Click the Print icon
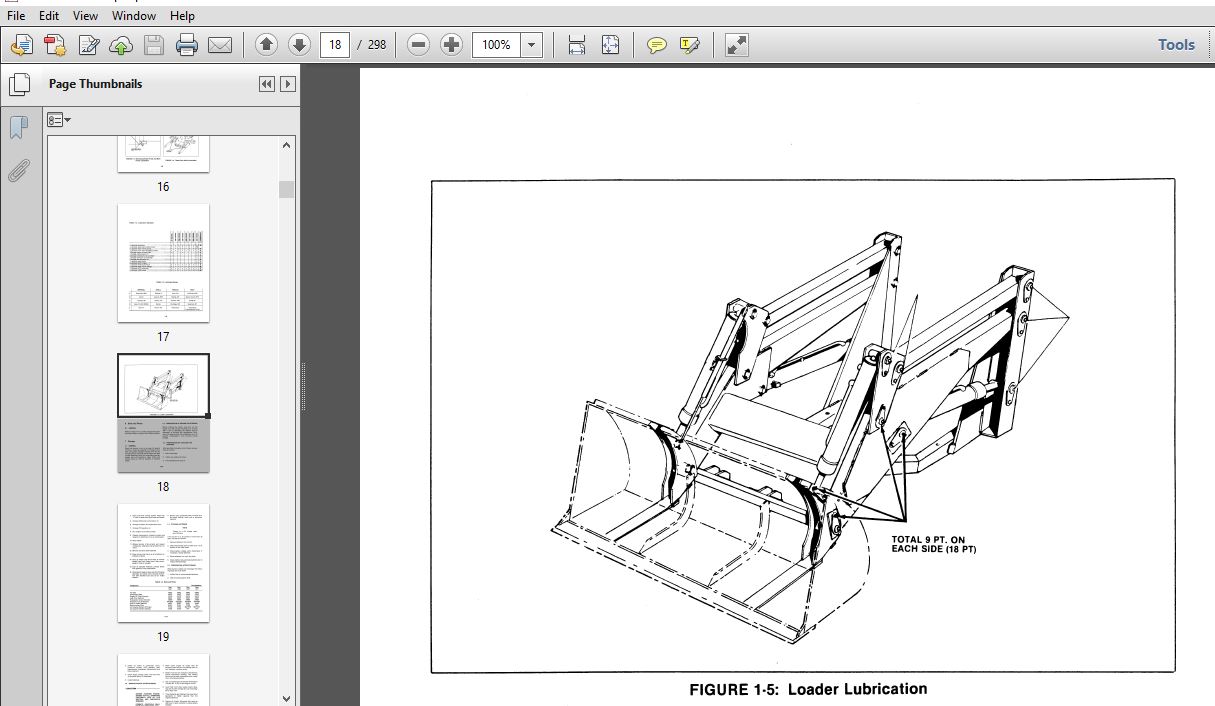The width and height of the screenshot is (1215, 706). point(187,45)
